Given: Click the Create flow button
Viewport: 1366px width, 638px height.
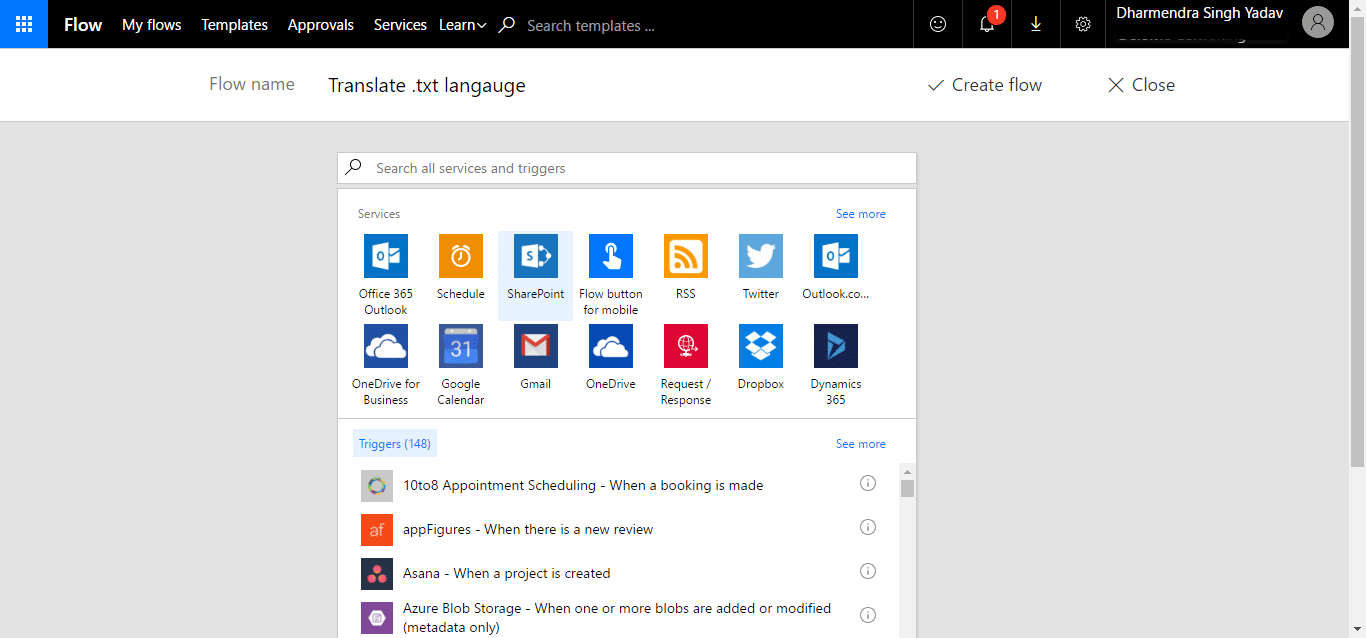Looking at the screenshot, I should pyautogui.click(x=985, y=85).
